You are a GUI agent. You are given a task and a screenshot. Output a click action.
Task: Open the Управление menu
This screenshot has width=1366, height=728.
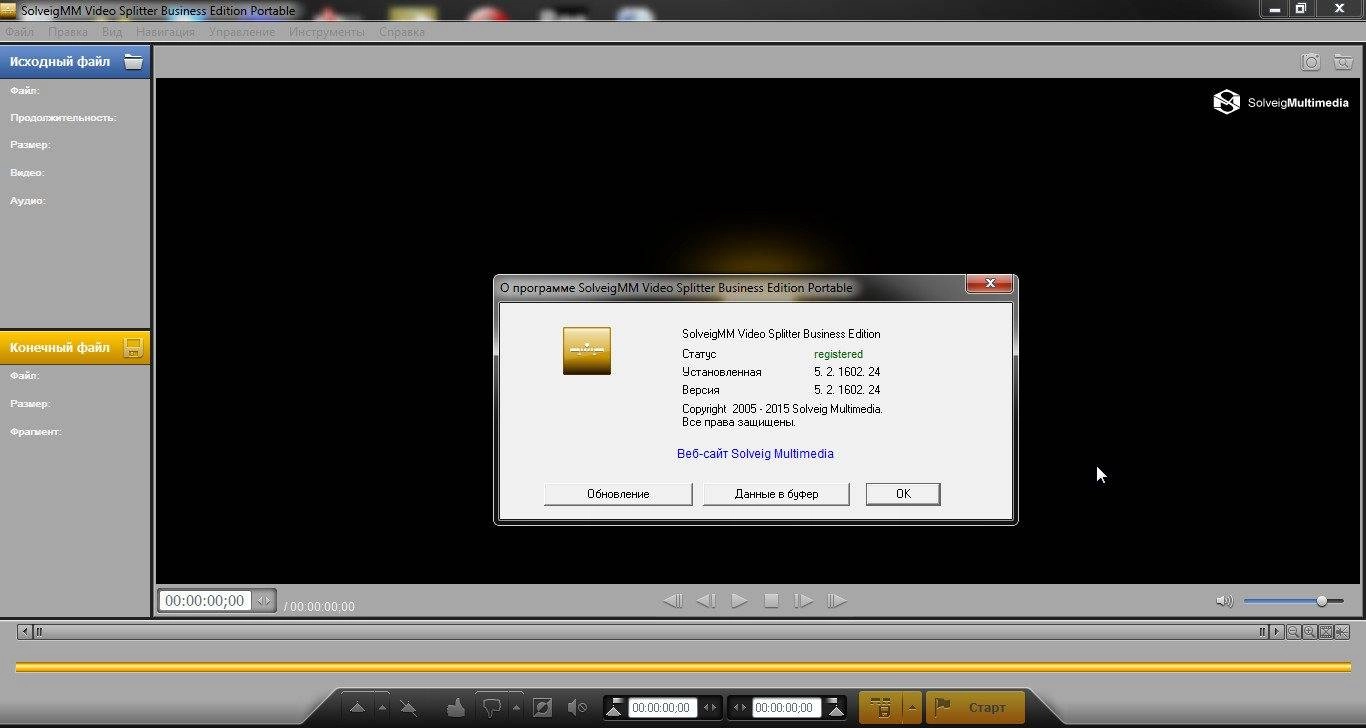click(242, 32)
